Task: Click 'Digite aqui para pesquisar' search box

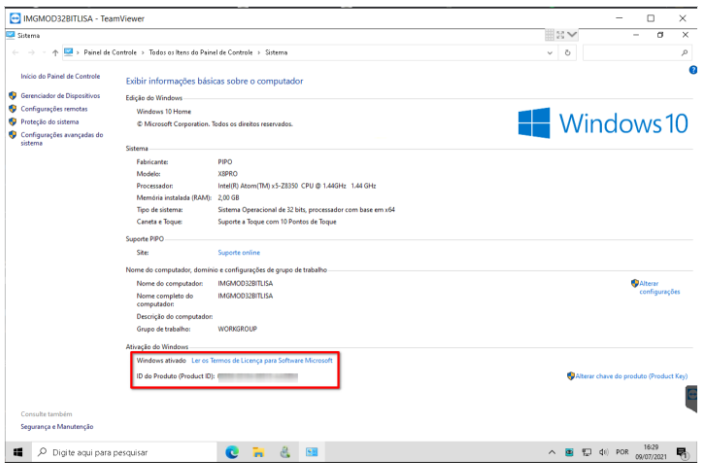Action: pos(124,452)
